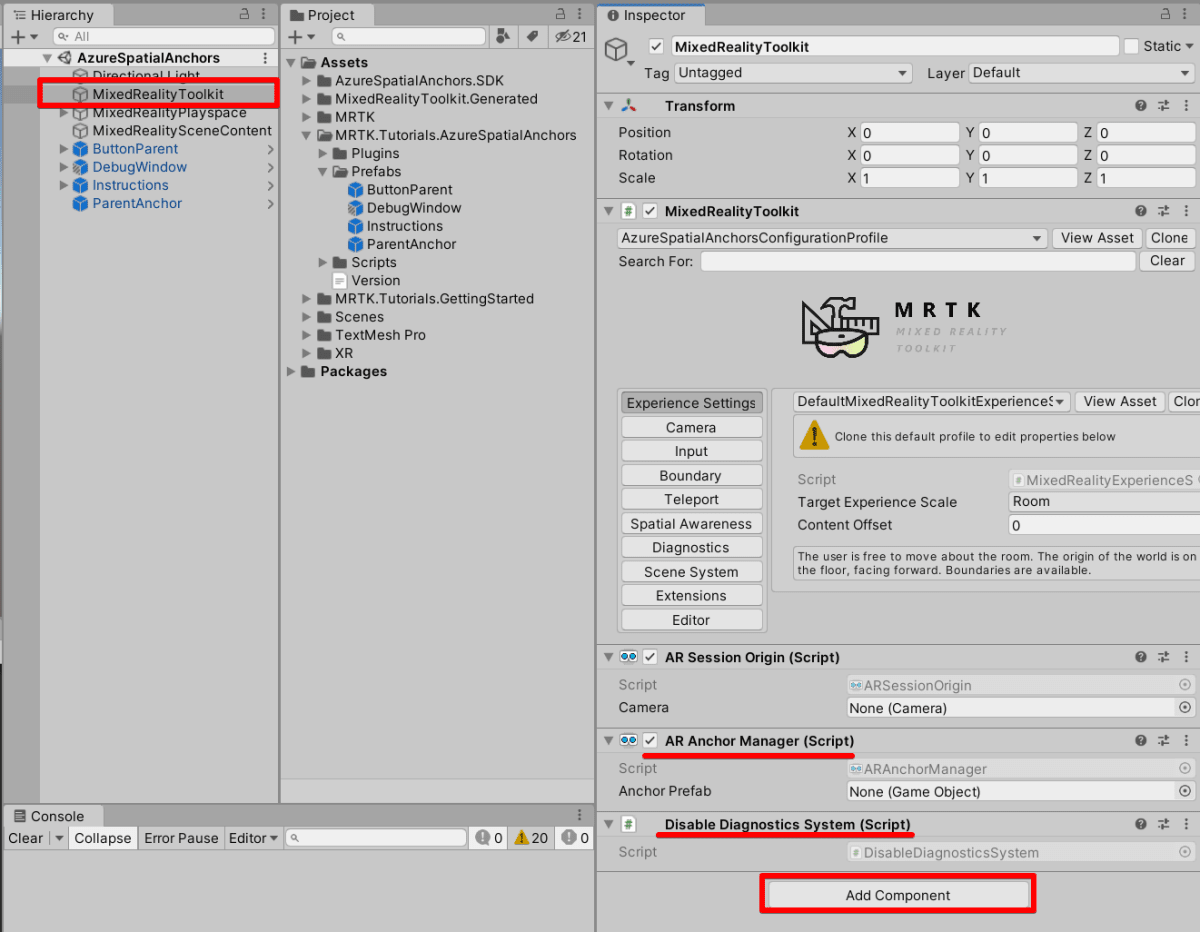Open AR Anchor Manager presets icon
Viewport: 1200px width, 932px height.
tap(1163, 741)
